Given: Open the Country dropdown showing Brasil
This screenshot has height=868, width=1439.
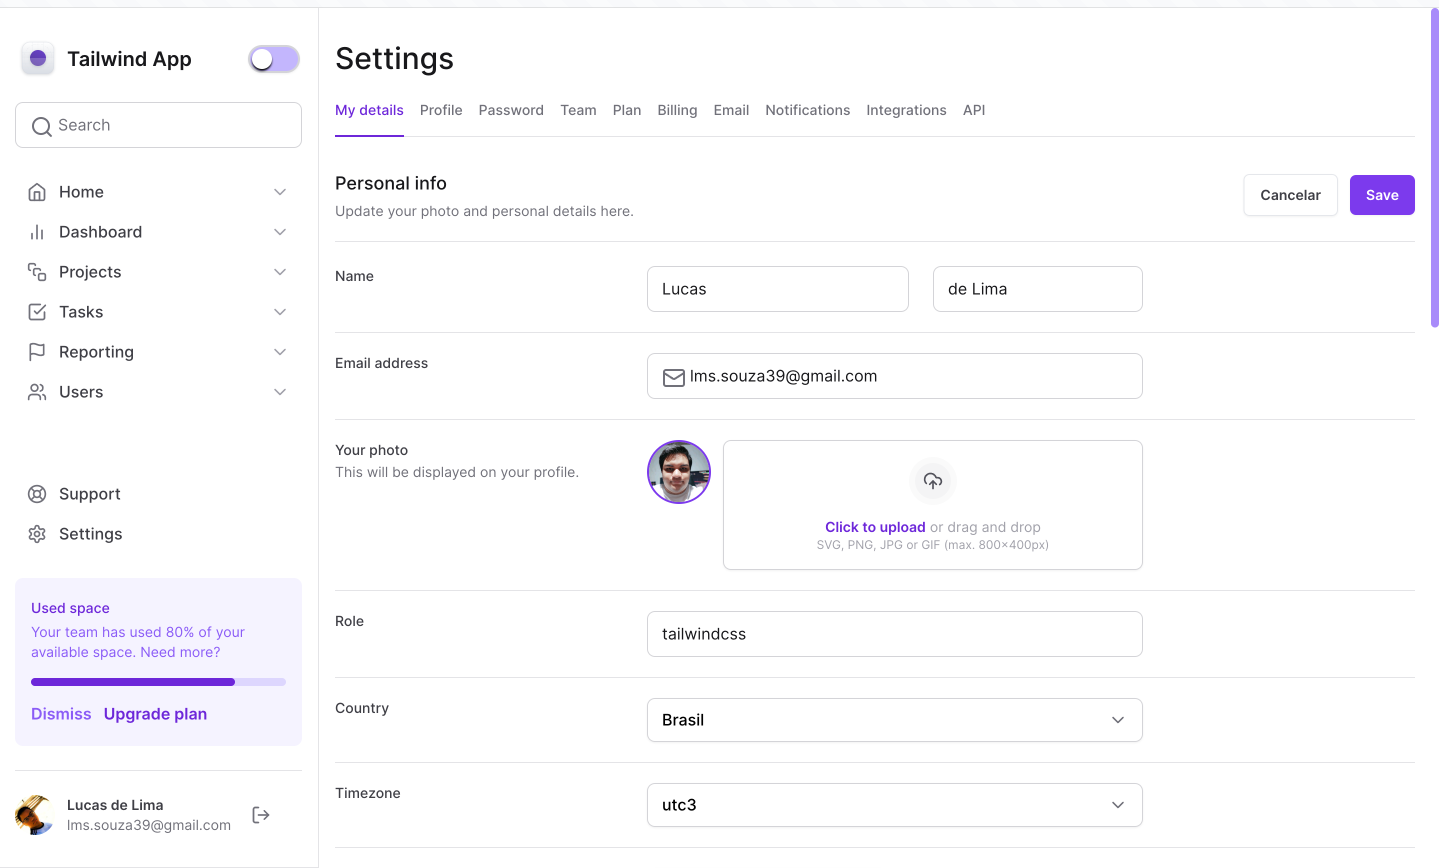Looking at the screenshot, I should (894, 720).
